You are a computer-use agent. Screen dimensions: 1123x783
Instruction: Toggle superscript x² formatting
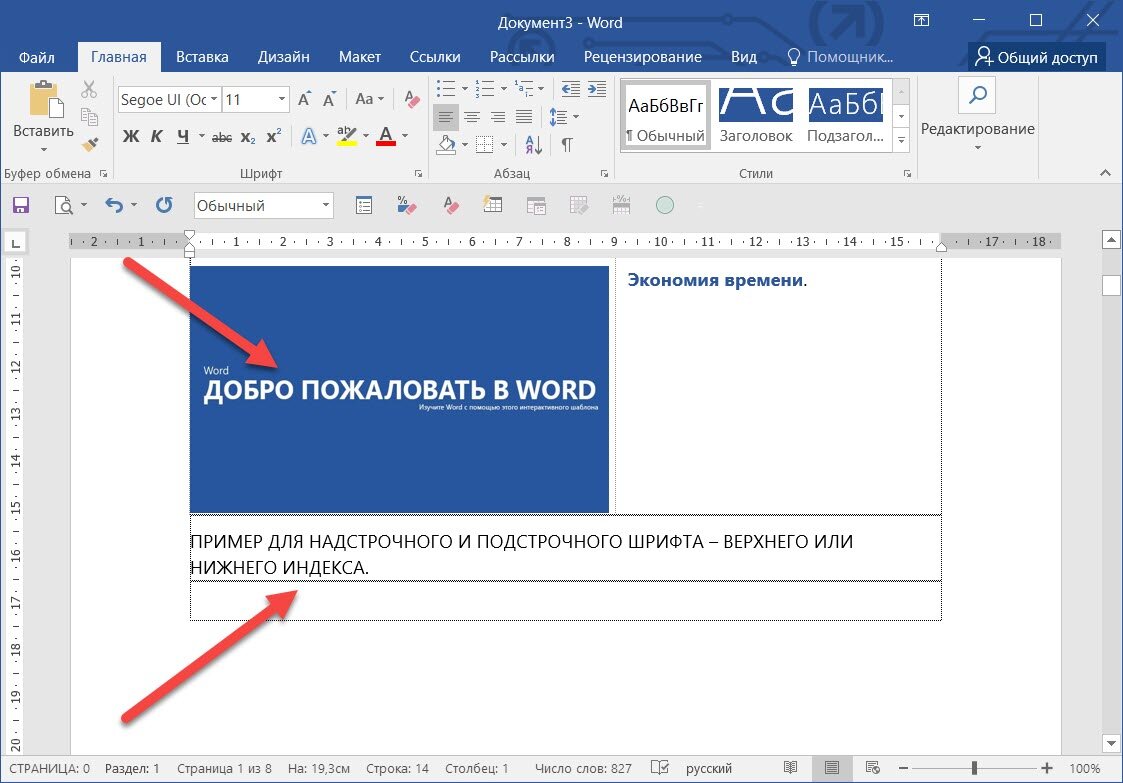[274, 136]
